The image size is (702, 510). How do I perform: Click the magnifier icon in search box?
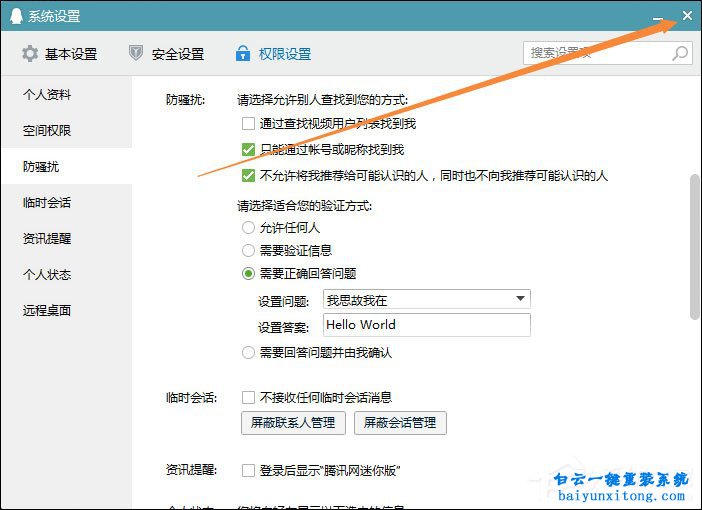[x=680, y=53]
